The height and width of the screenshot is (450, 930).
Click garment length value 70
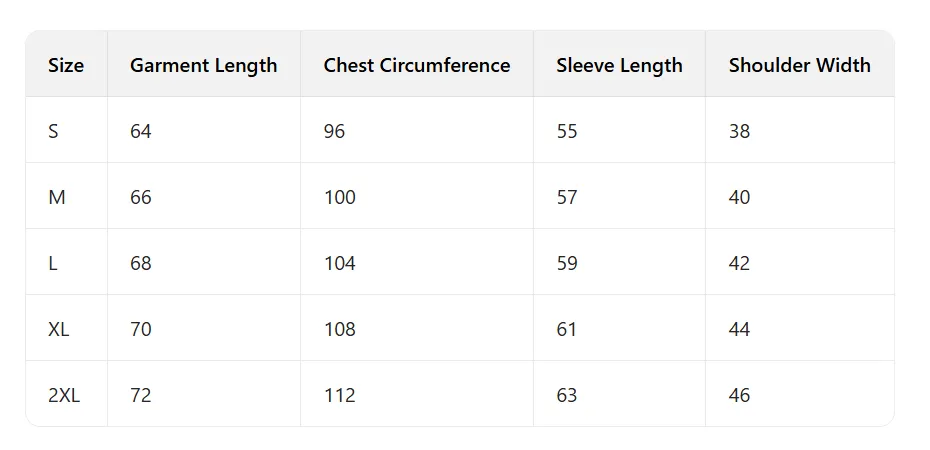pyautogui.click(x=141, y=329)
